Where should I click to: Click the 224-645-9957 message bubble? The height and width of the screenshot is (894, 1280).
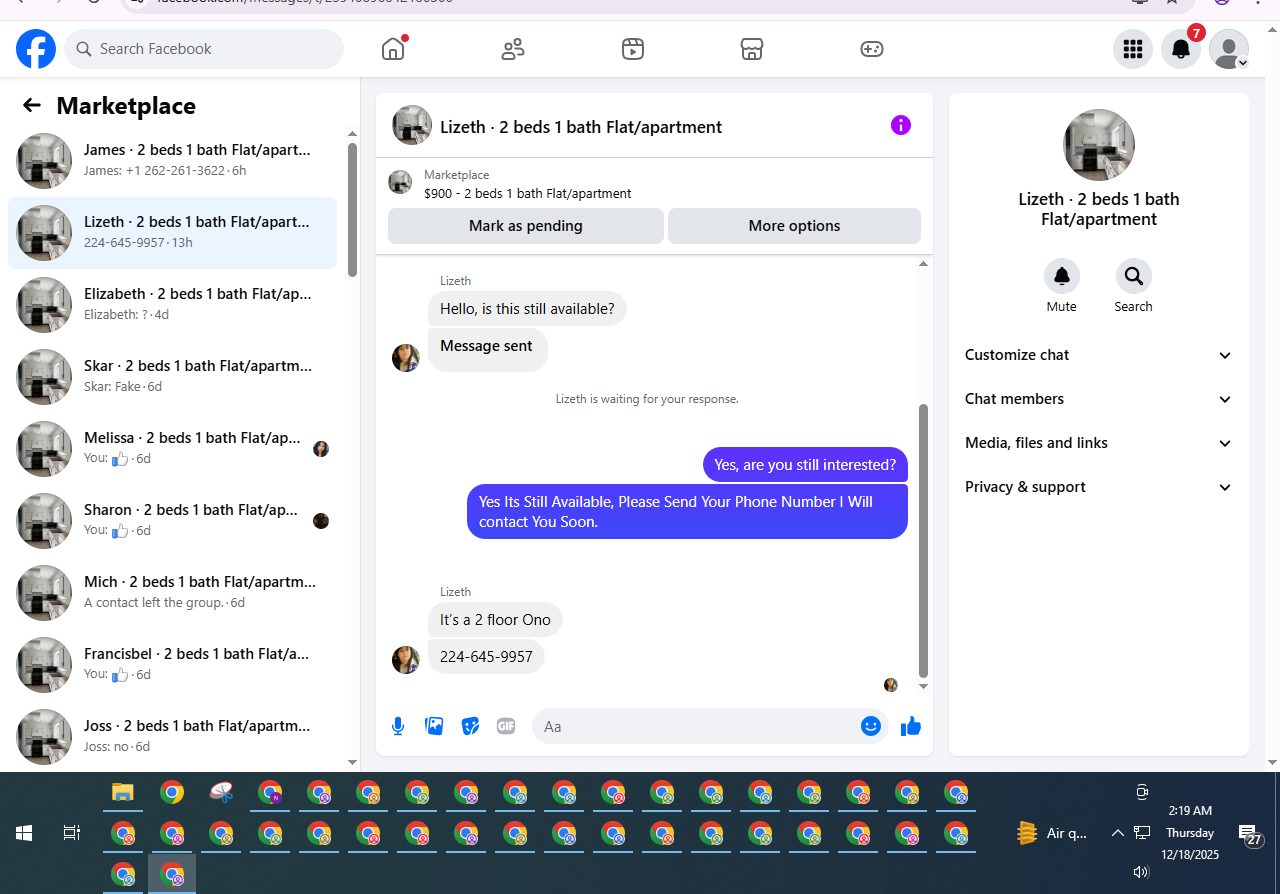(486, 657)
